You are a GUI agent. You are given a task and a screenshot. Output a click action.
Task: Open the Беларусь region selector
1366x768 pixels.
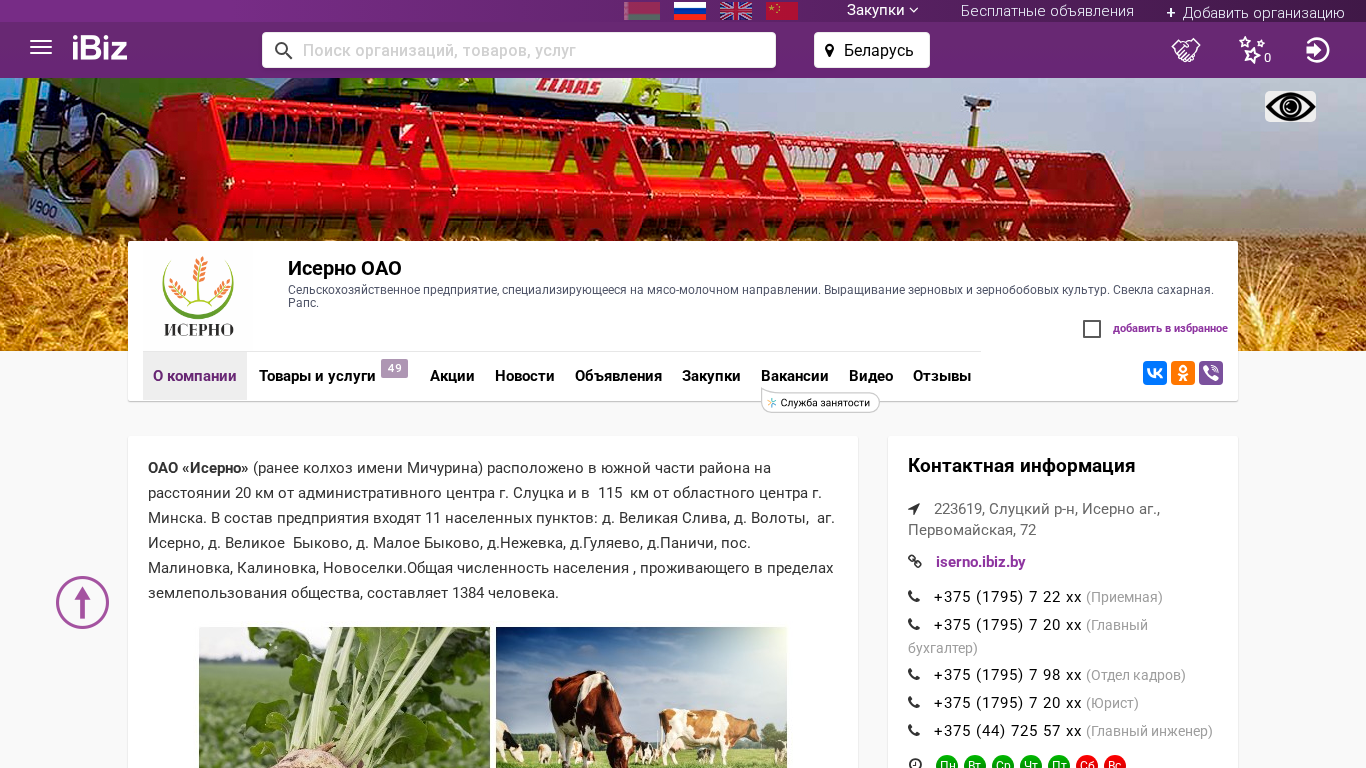[872, 50]
